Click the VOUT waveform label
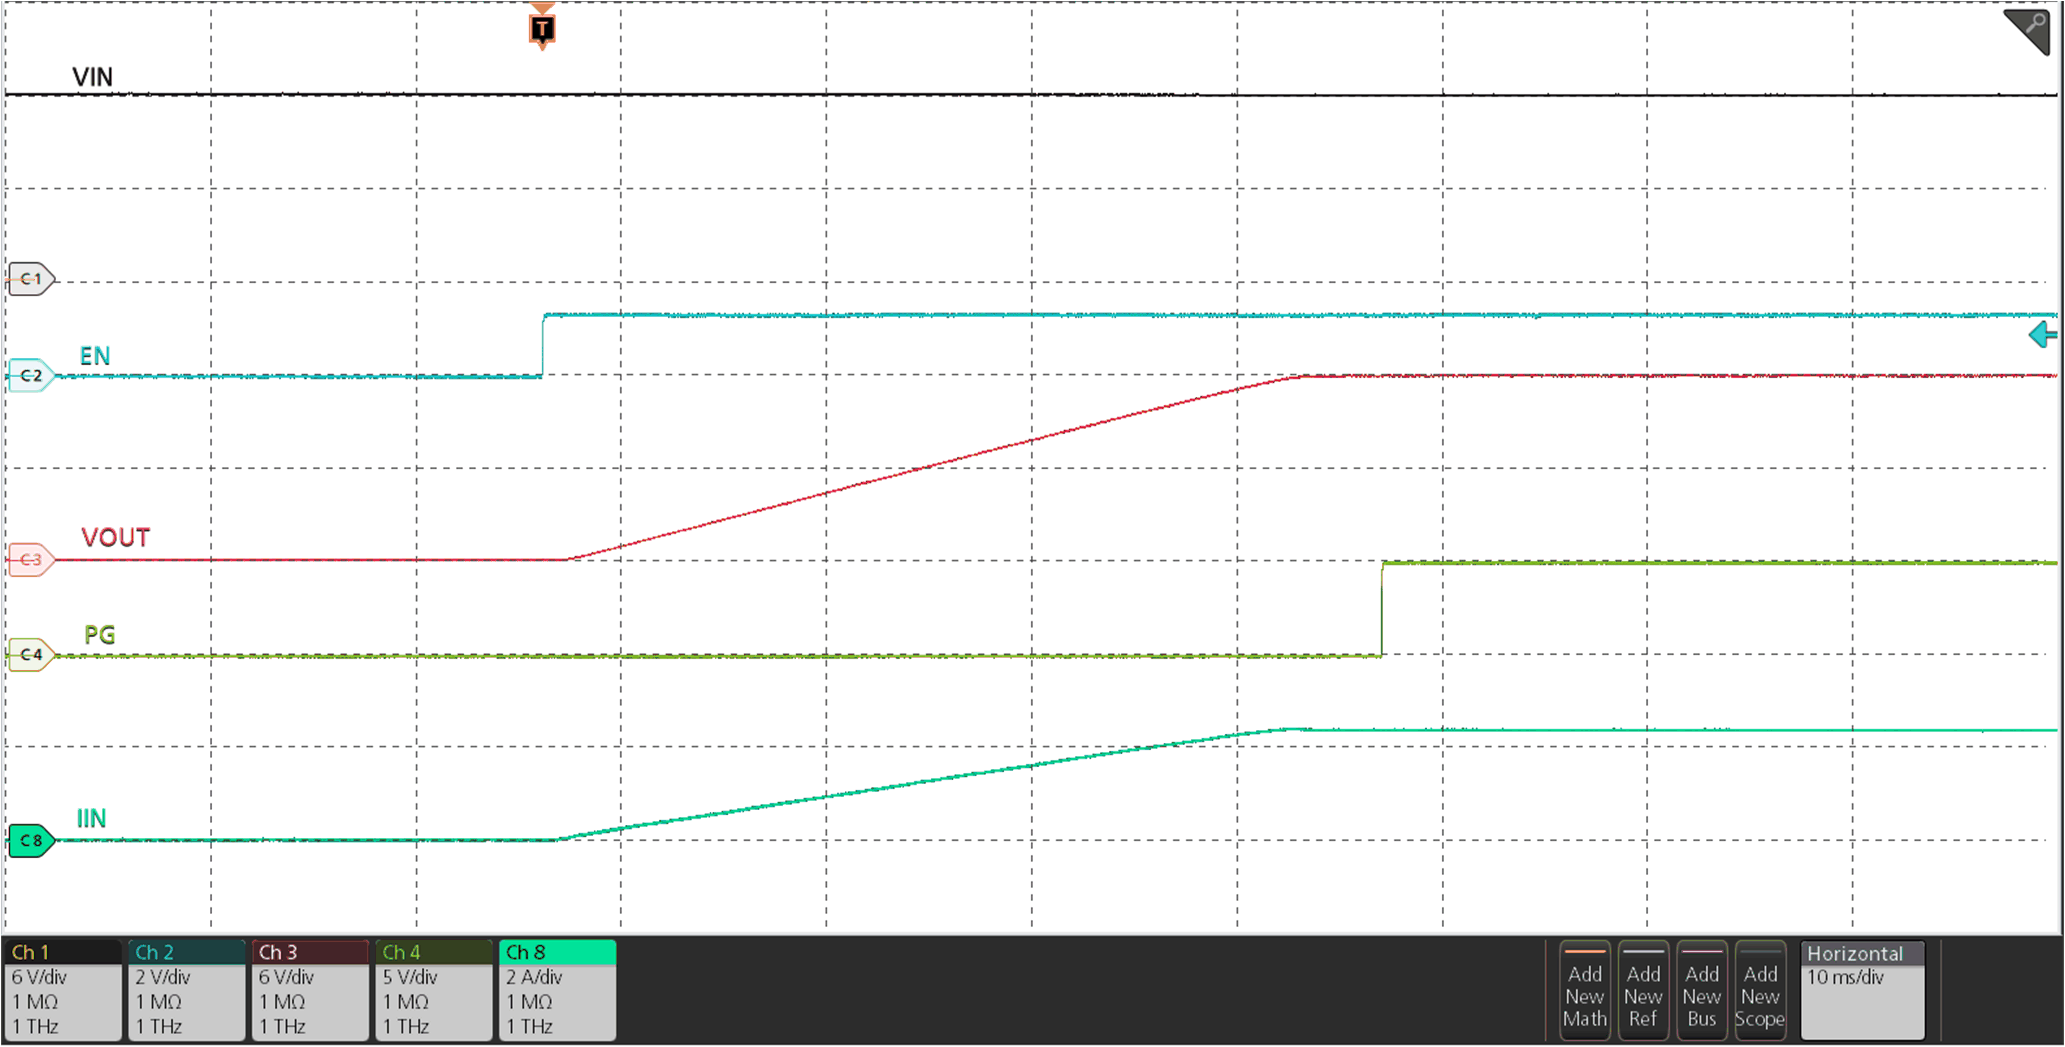Screen dimensions: 2065x1047 click(116, 538)
